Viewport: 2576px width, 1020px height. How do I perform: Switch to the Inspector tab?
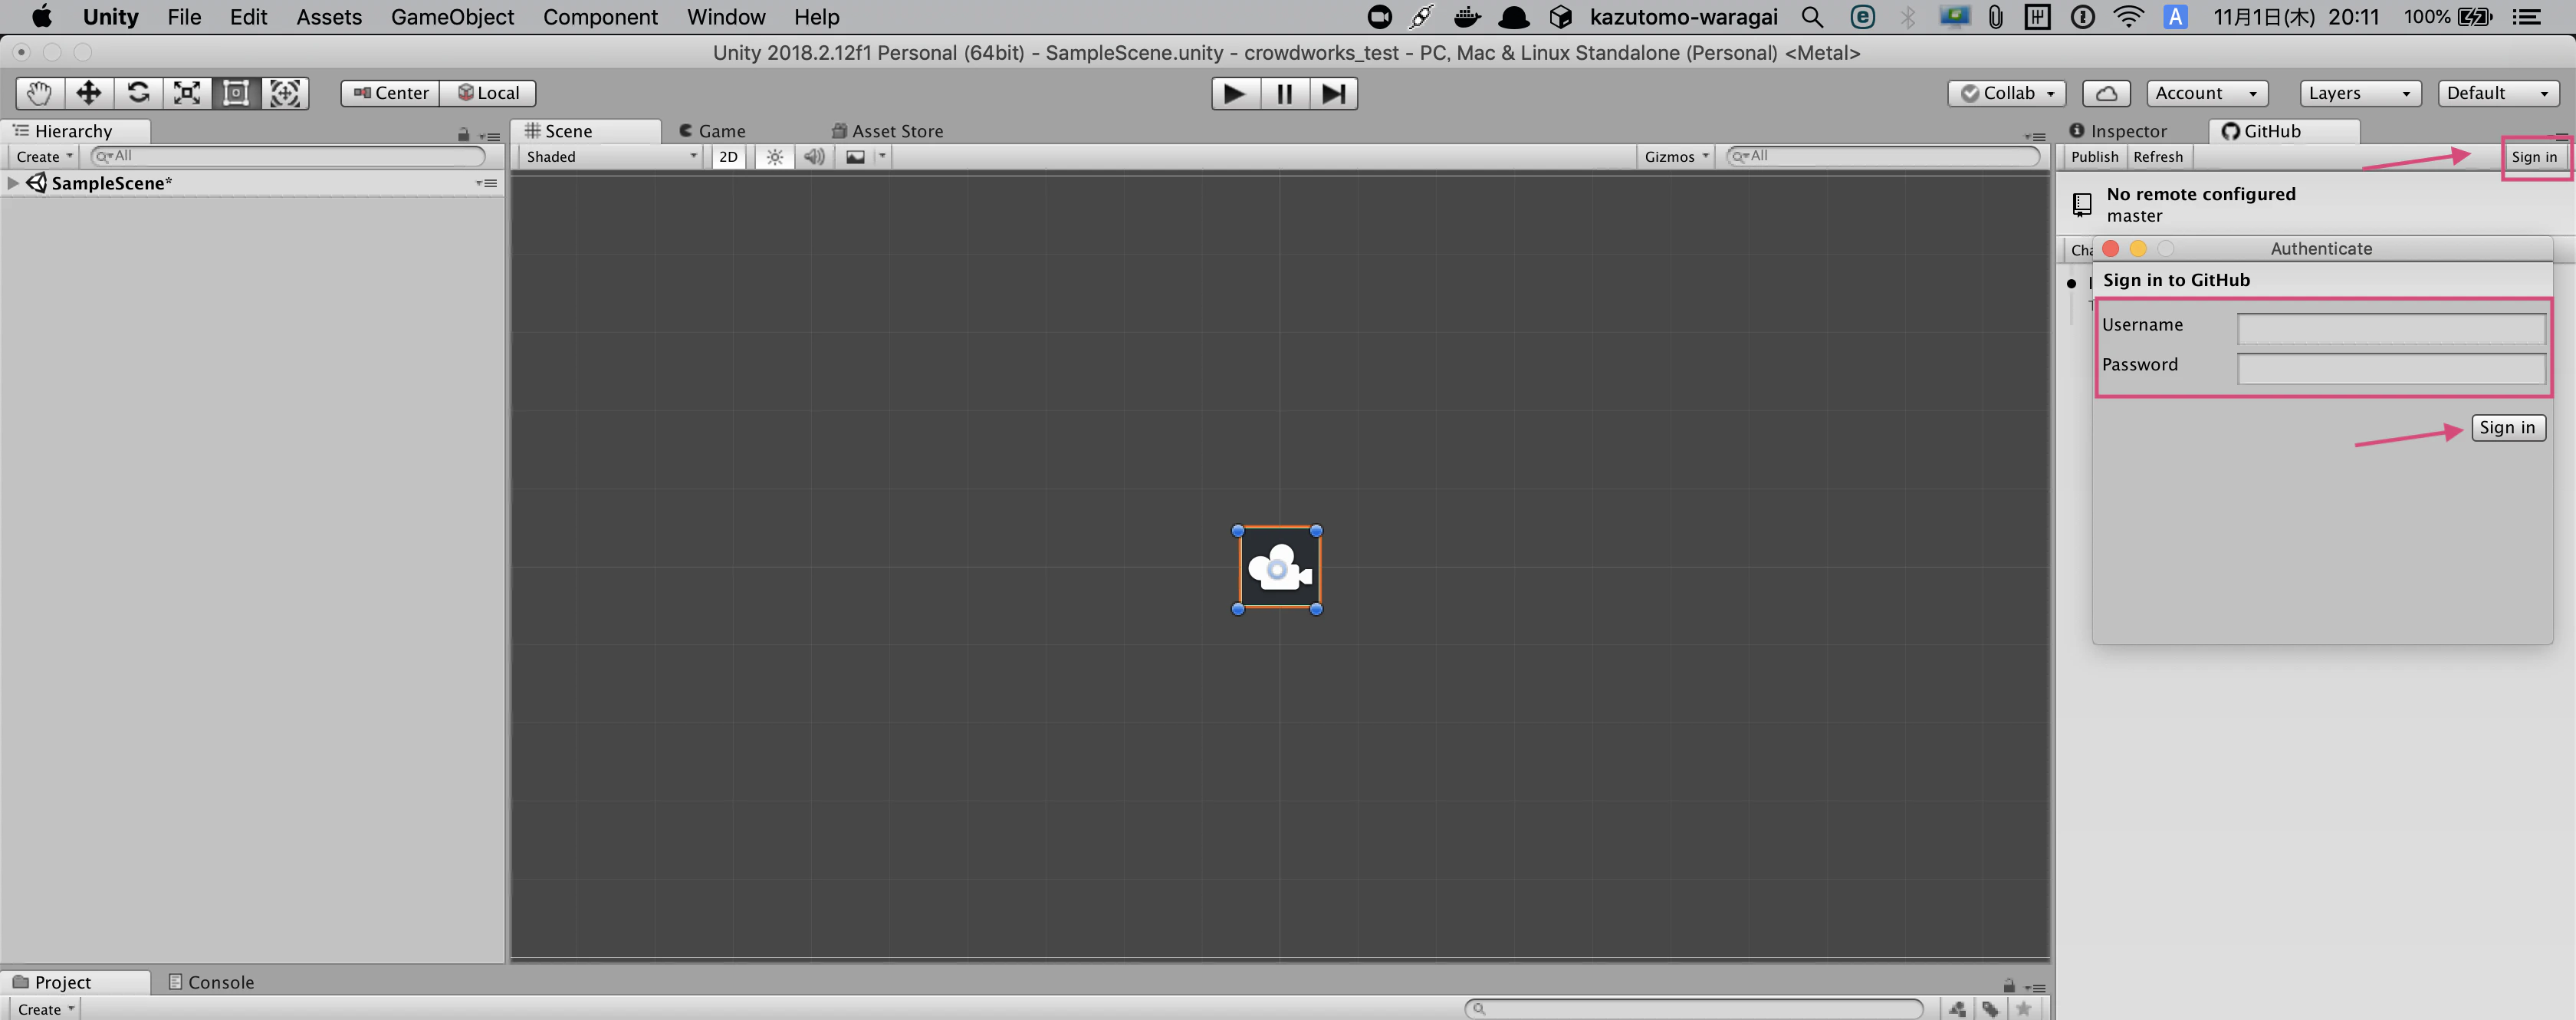(x=2118, y=131)
